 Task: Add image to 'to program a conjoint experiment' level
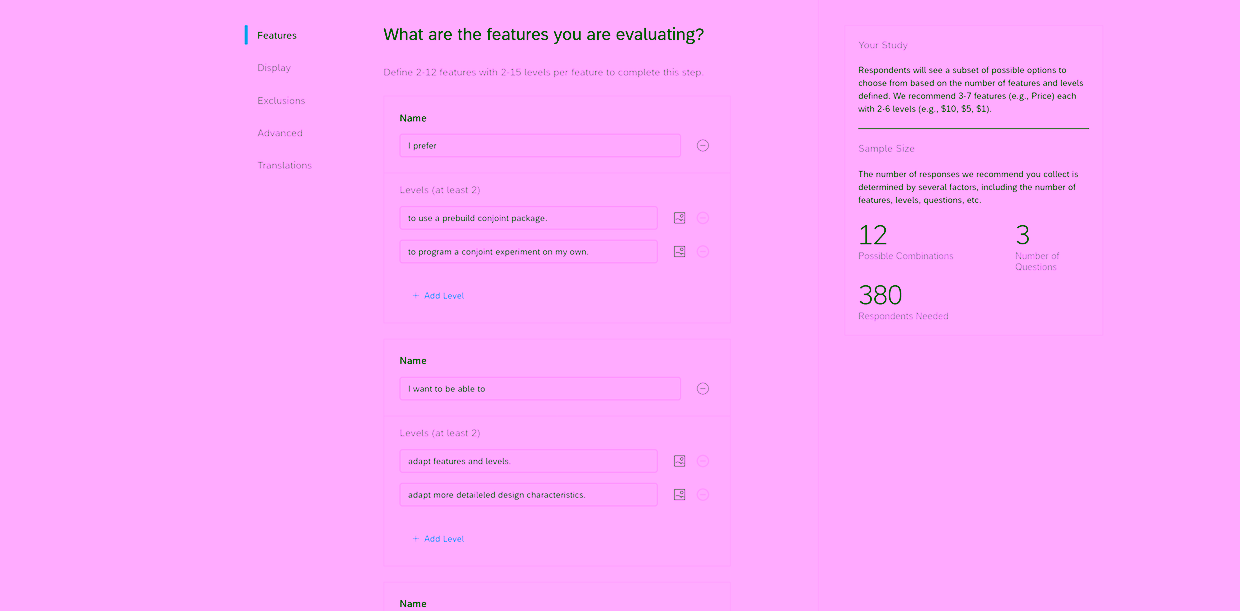point(680,252)
